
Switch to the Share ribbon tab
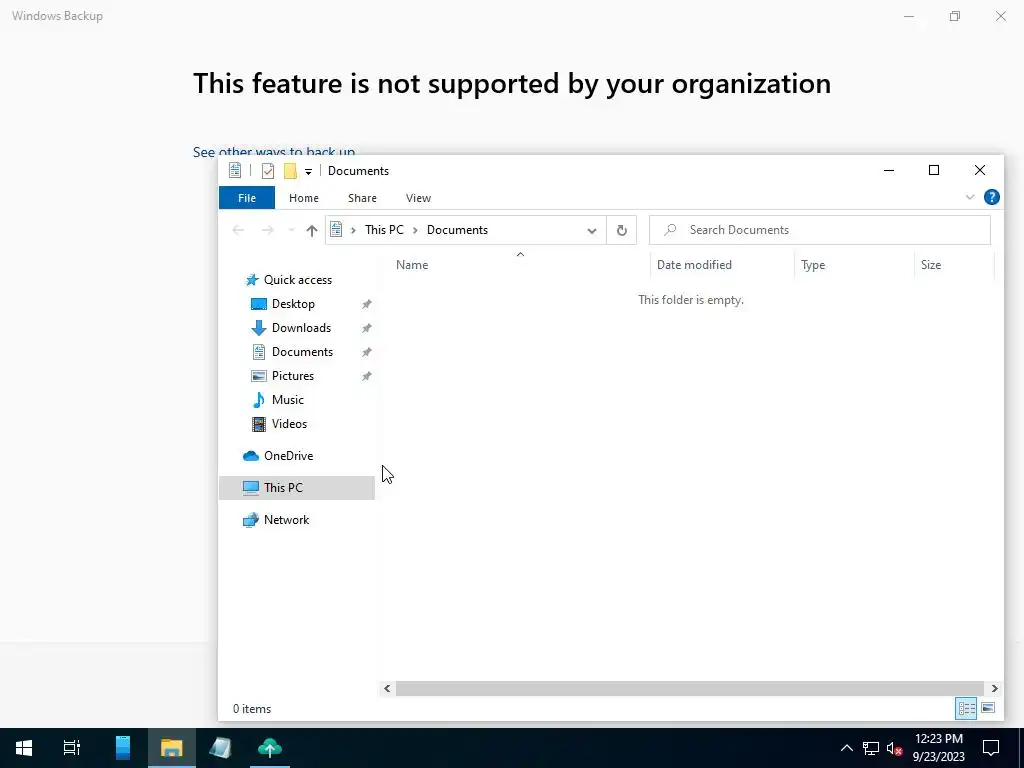(362, 198)
